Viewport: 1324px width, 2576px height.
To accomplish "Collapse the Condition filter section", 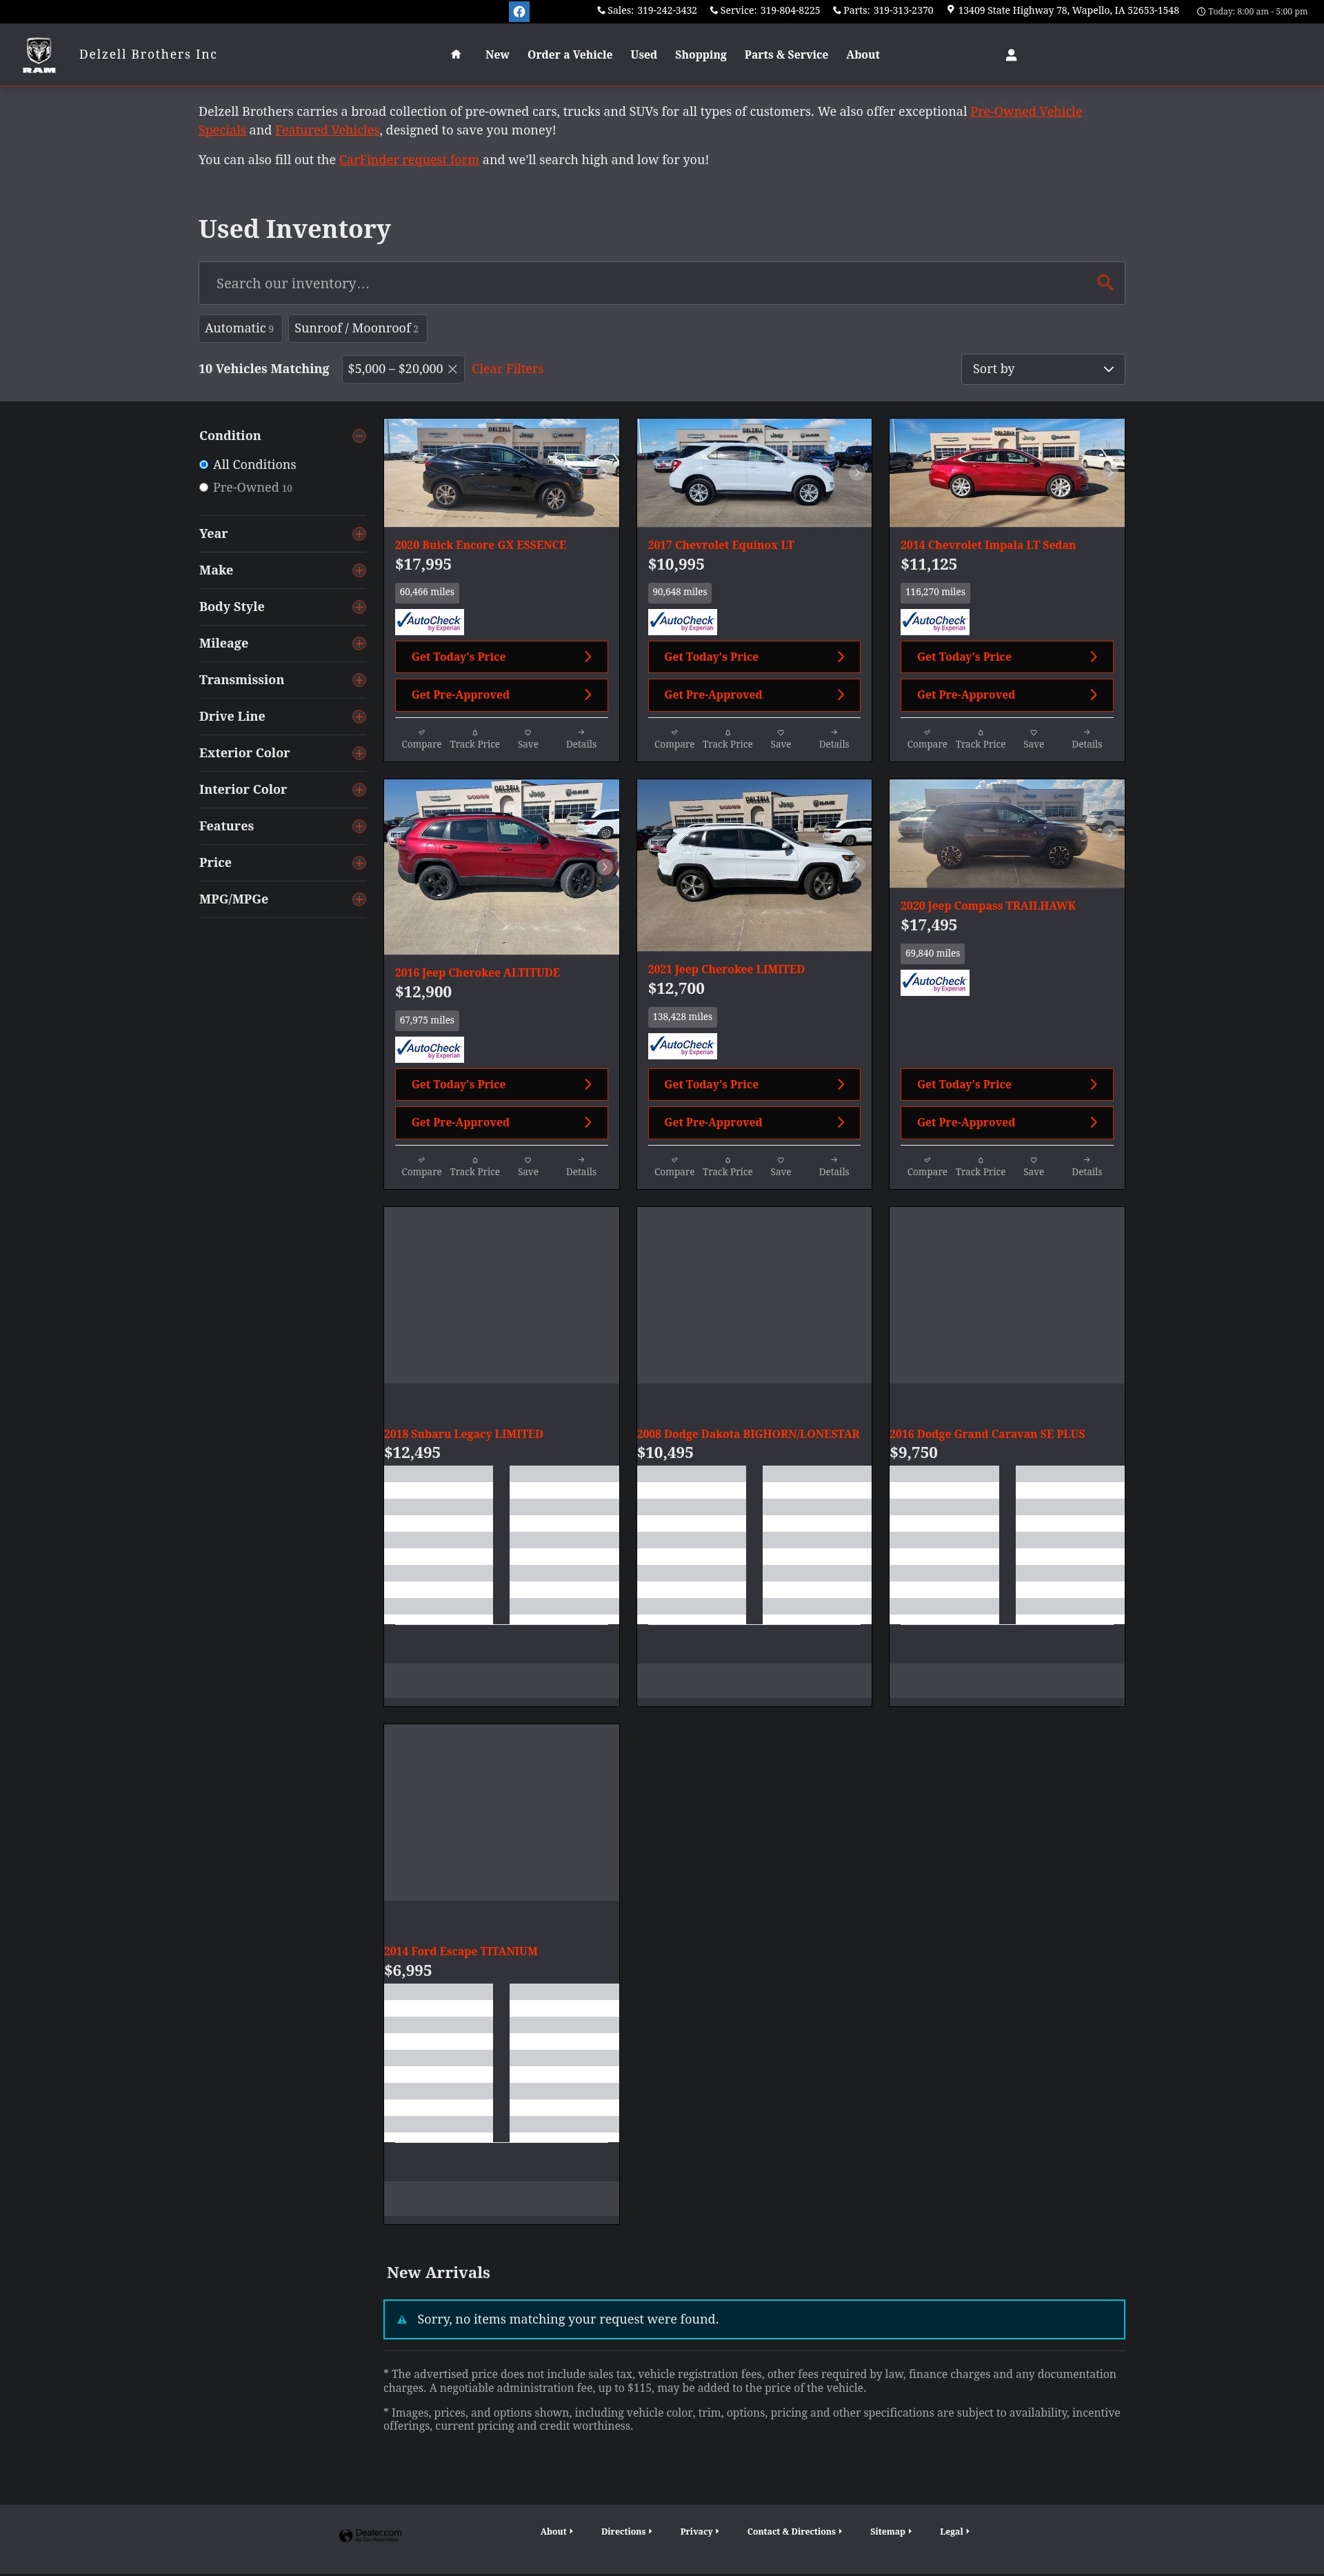I will pyautogui.click(x=359, y=436).
